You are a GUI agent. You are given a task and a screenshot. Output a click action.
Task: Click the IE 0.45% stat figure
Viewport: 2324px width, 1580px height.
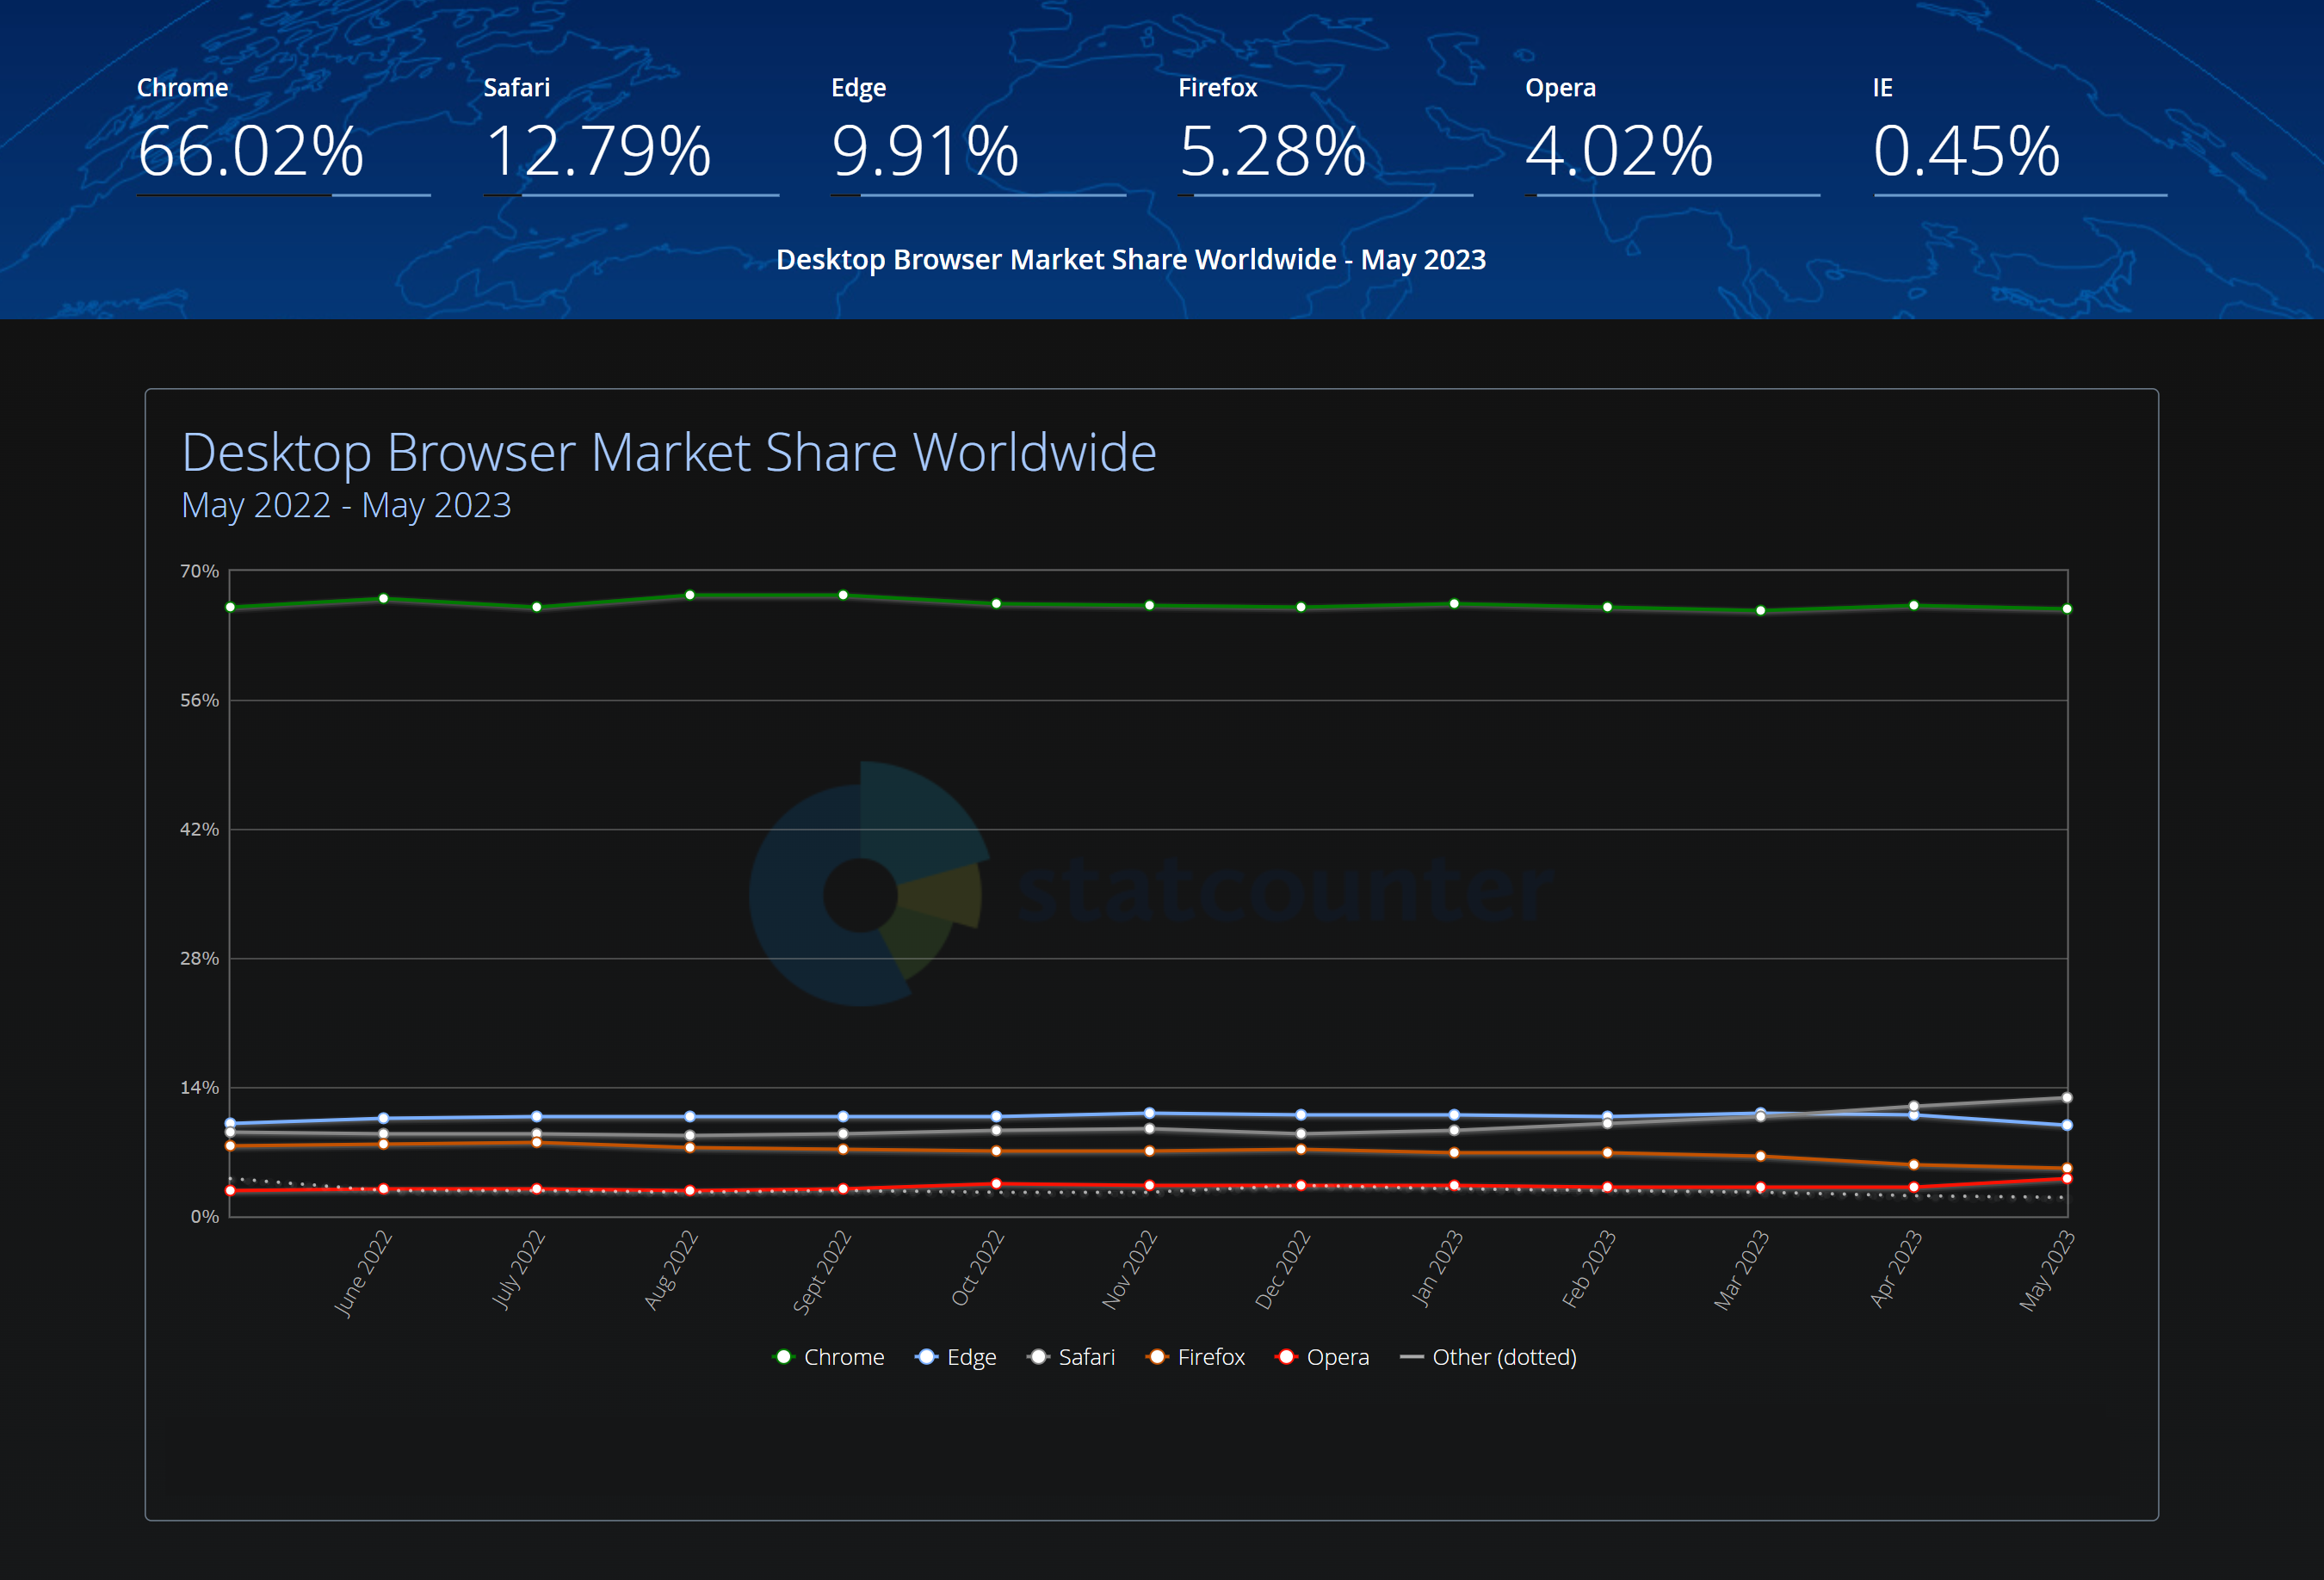click(x=1966, y=151)
